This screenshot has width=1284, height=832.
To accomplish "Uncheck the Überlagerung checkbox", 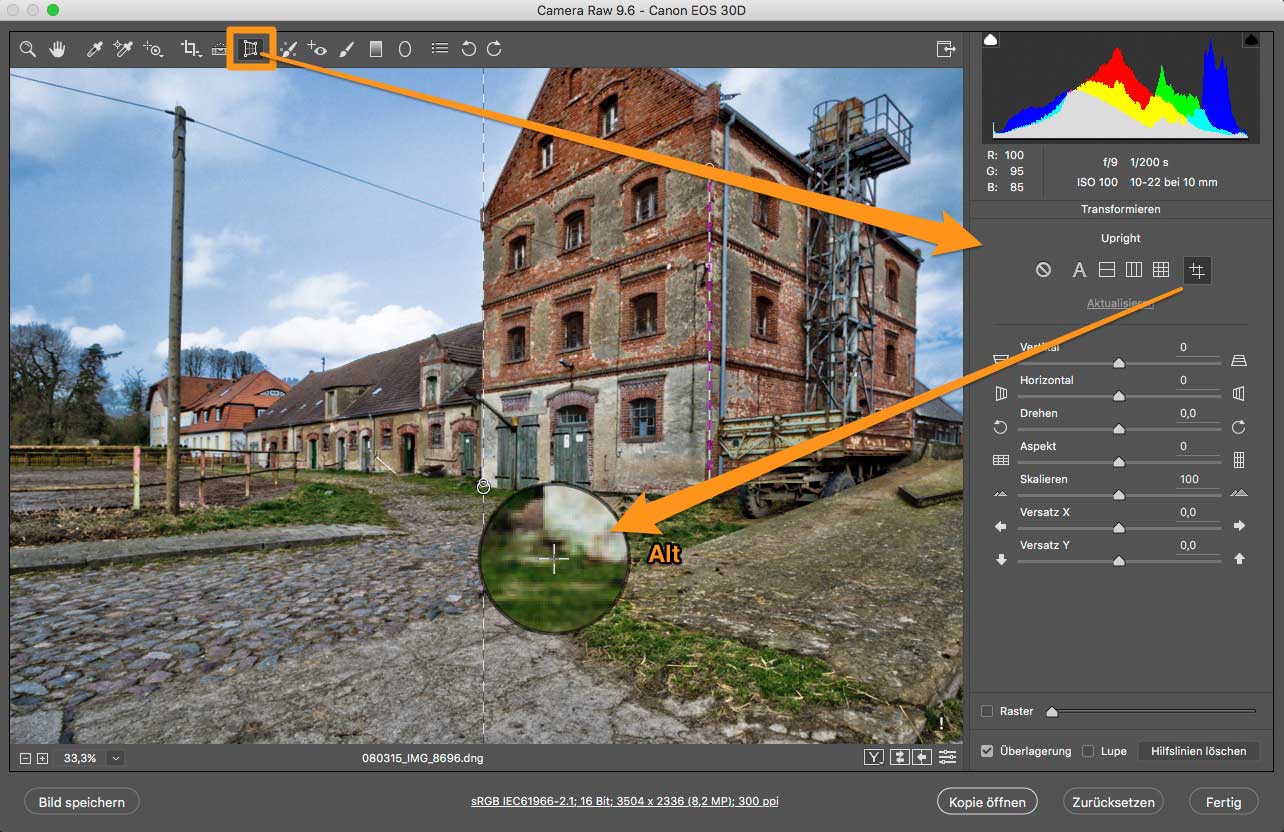I will pos(987,751).
